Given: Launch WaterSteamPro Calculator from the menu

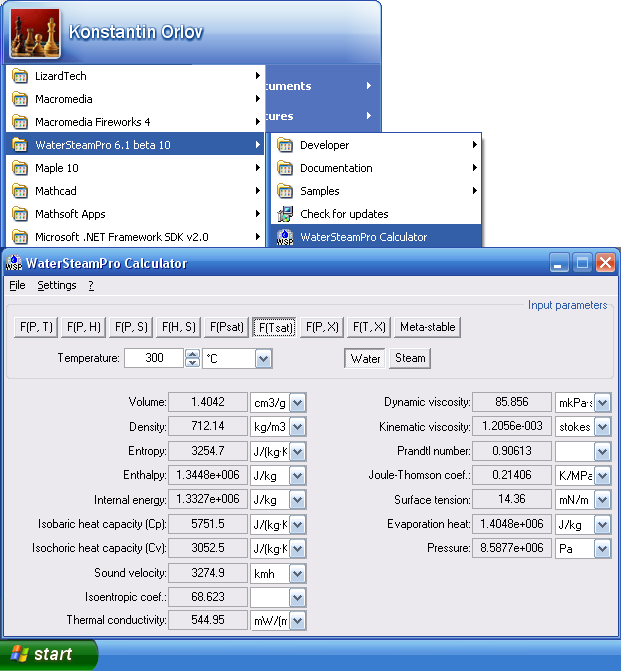Looking at the screenshot, I should point(376,237).
